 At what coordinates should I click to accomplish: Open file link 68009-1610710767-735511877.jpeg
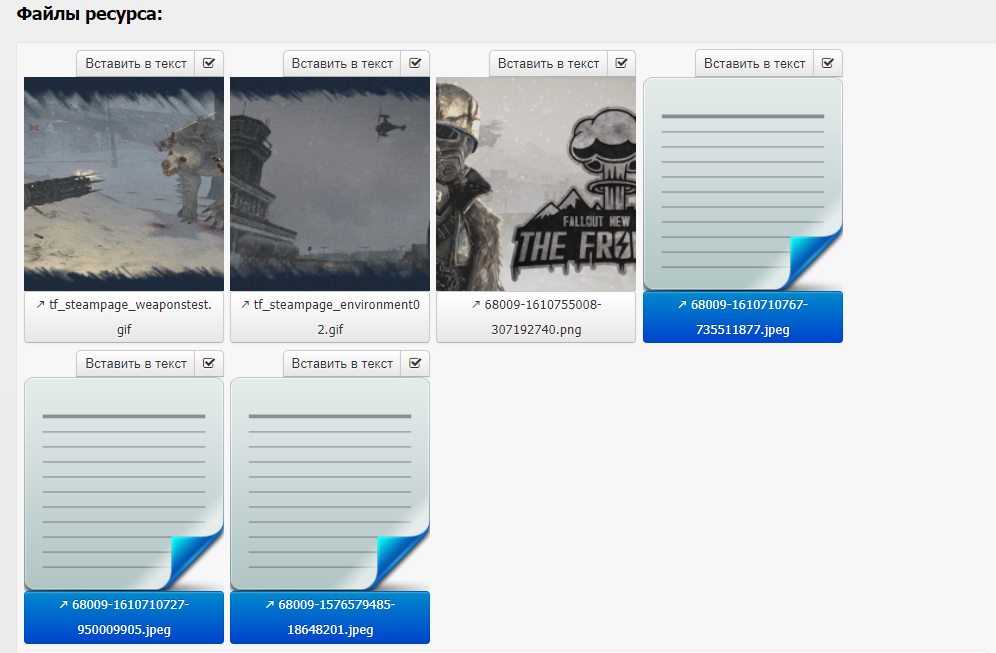pos(743,317)
